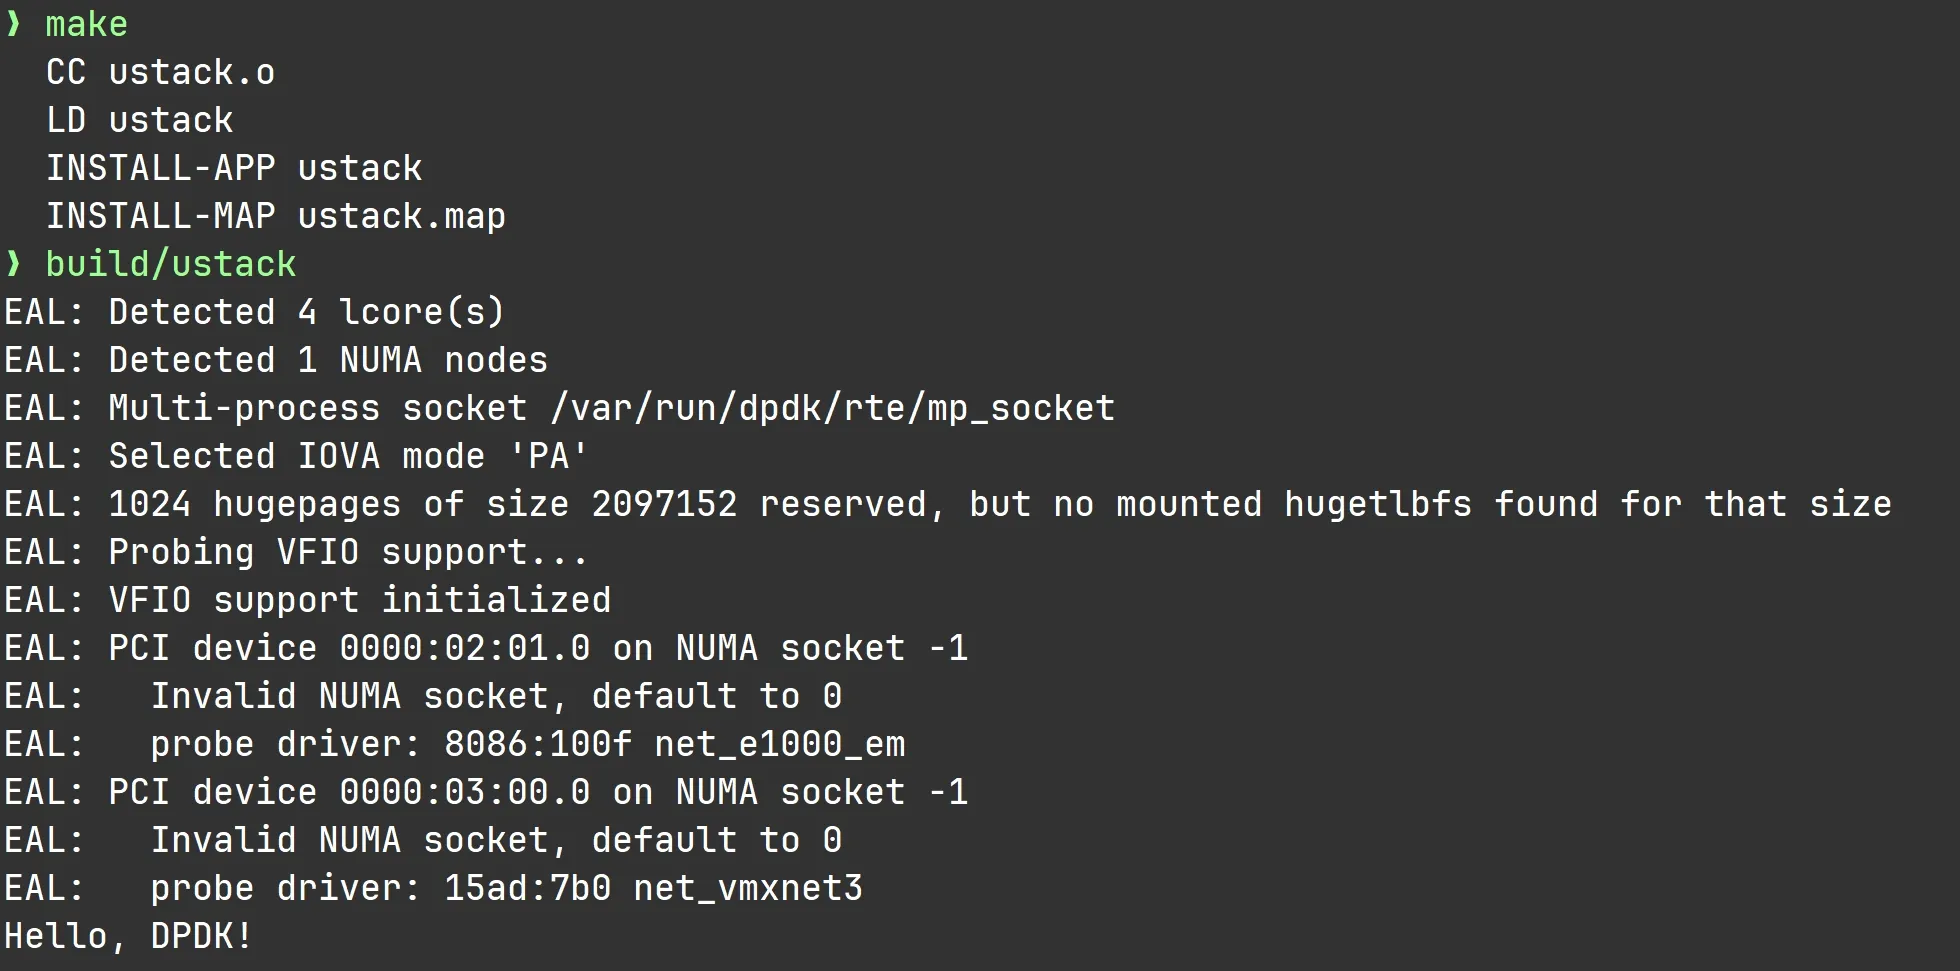Viewport: 1960px width, 971px height.
Task: Click the prompt arrow before make
Action: click(13, 24)
